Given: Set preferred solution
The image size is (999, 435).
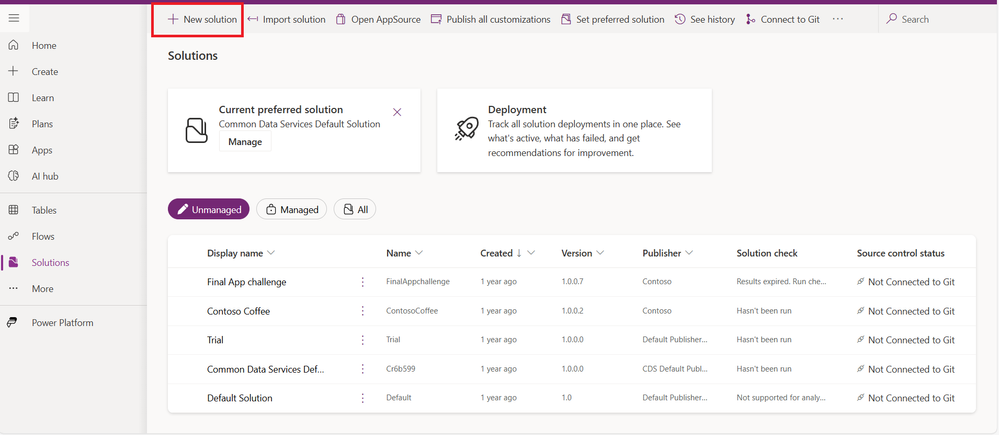Looking at the screenshot, I should (x=612, y=19).
